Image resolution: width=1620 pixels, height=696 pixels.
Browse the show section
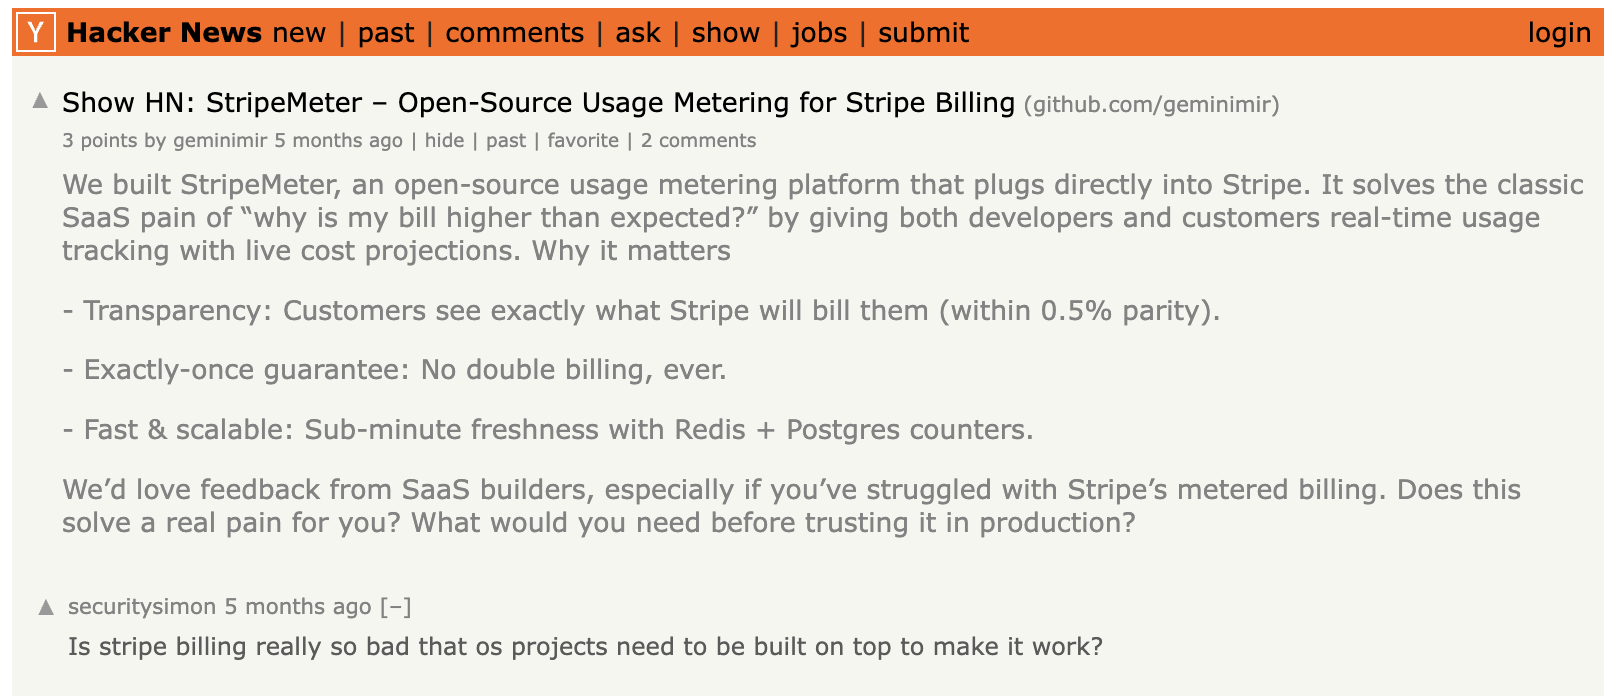pyautogui.click(x=725, y=32)
